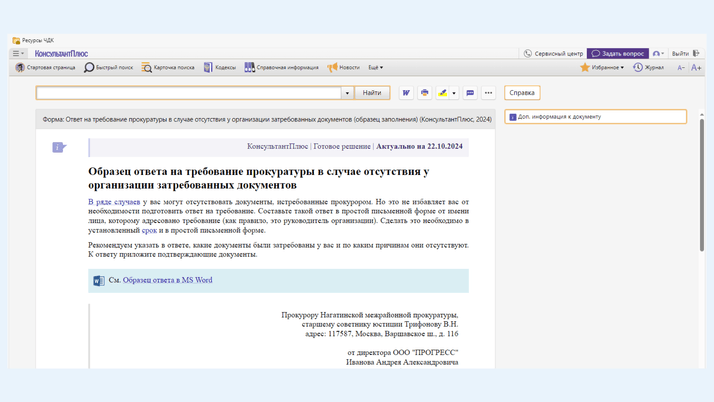Open the three-dots more actions
The width and height of the screenshot is (714, 402).
pos(488,93)
